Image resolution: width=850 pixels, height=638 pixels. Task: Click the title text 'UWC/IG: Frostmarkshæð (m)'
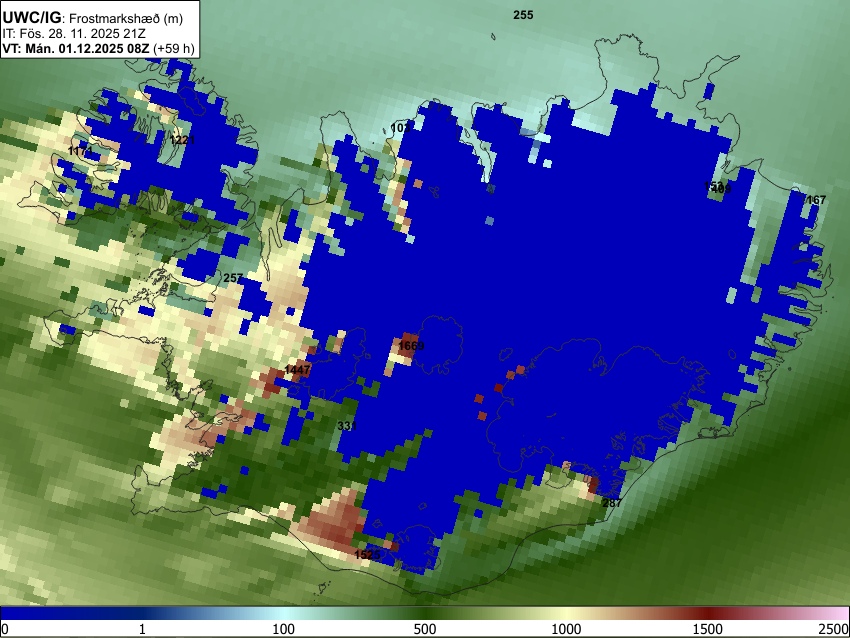[x=93, y=17]
